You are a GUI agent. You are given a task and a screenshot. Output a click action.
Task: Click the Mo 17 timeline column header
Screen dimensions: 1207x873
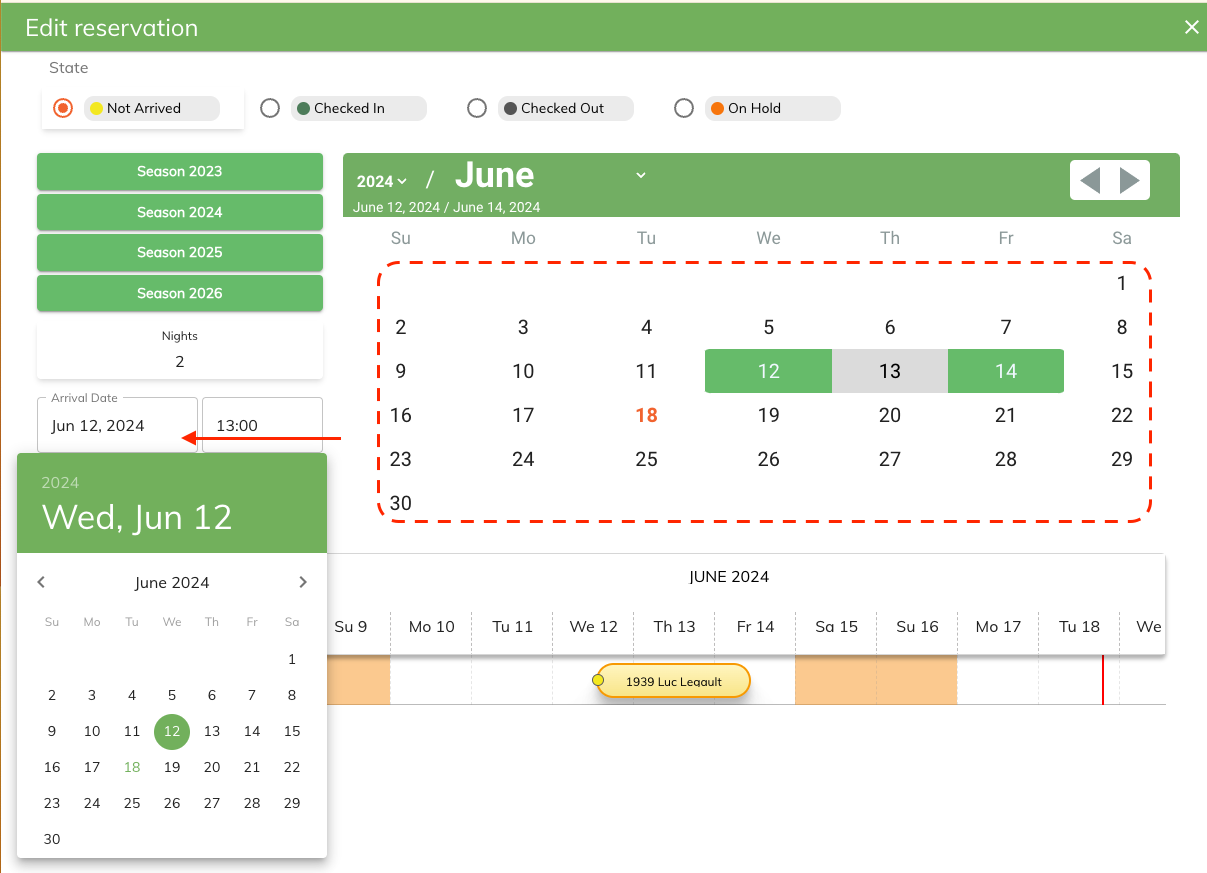(998, 626)
